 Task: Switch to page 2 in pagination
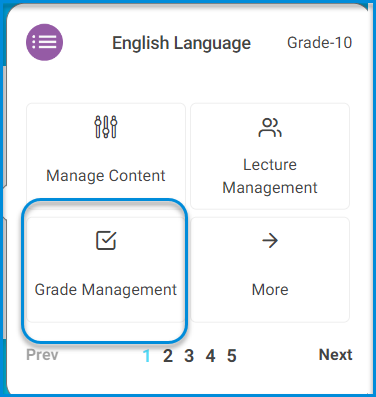tap(168, 356)
